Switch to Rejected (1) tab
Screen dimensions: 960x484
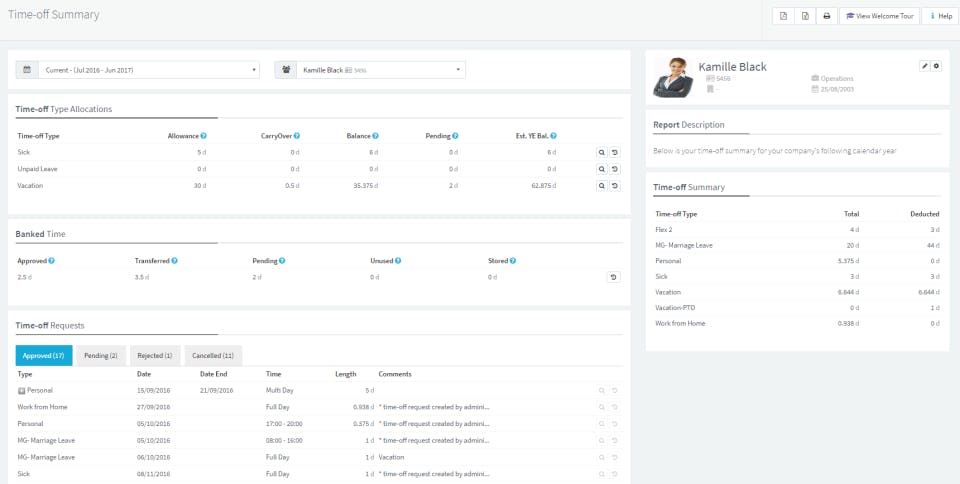(155, 356)
